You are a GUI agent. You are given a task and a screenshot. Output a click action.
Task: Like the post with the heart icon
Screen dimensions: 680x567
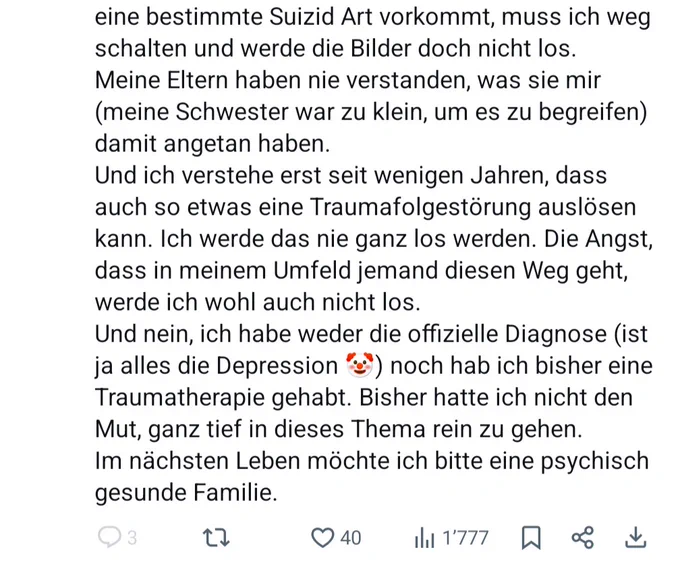(323, 538)
